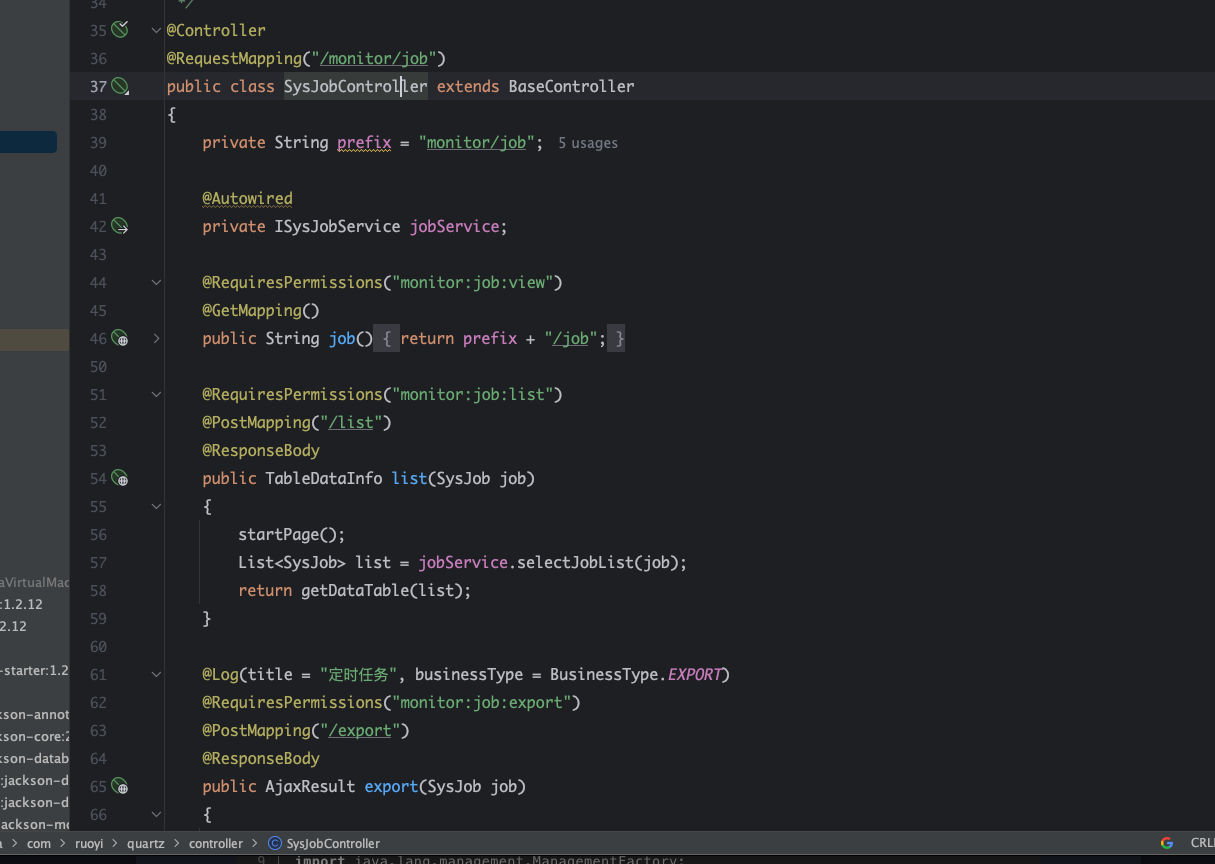Viewport: 1215px width, 864px height.
Task: Collapse the list method at monitor:job:list annotation
Action: pos(156,395)
